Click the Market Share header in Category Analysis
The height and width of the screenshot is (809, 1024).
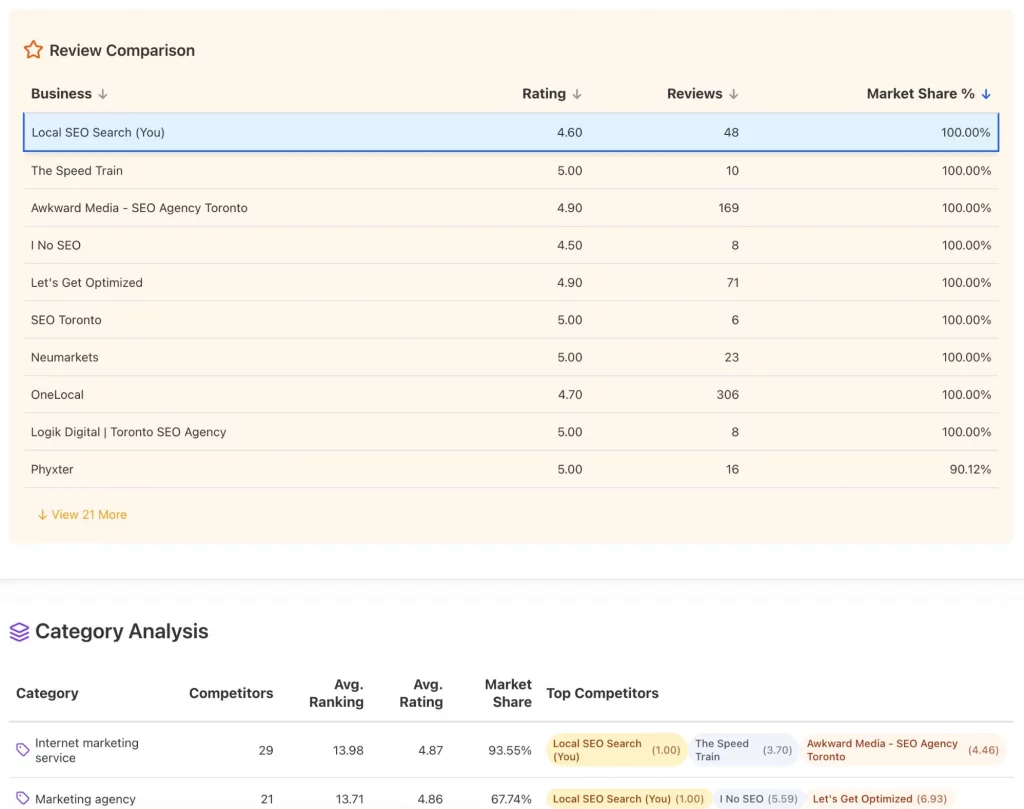[x=508, y=693]
